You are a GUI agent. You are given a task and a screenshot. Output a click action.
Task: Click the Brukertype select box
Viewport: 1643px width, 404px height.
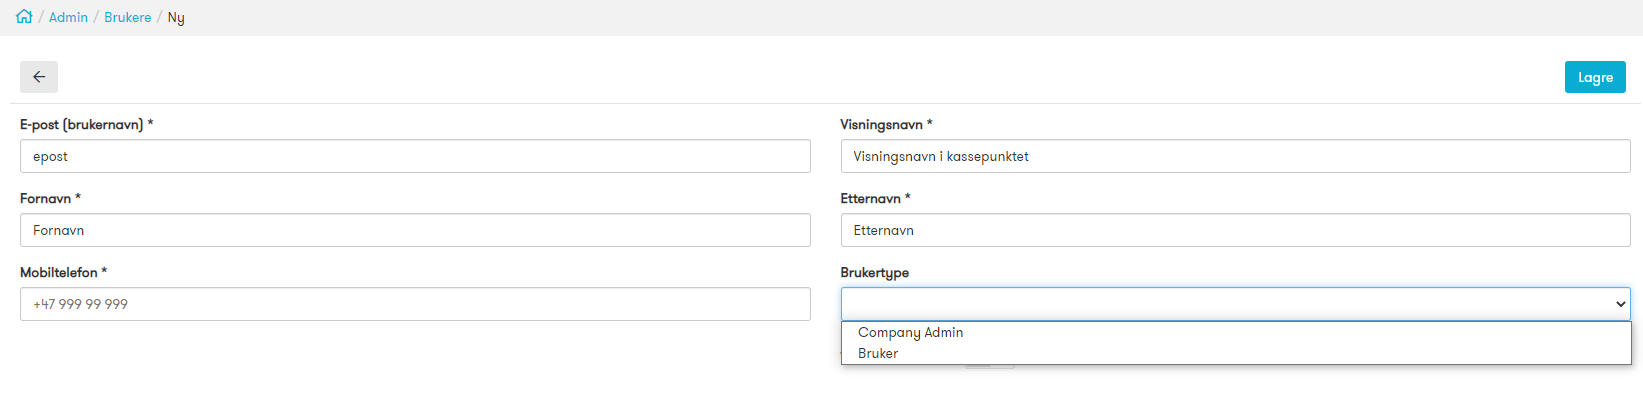coord(1235,304)
